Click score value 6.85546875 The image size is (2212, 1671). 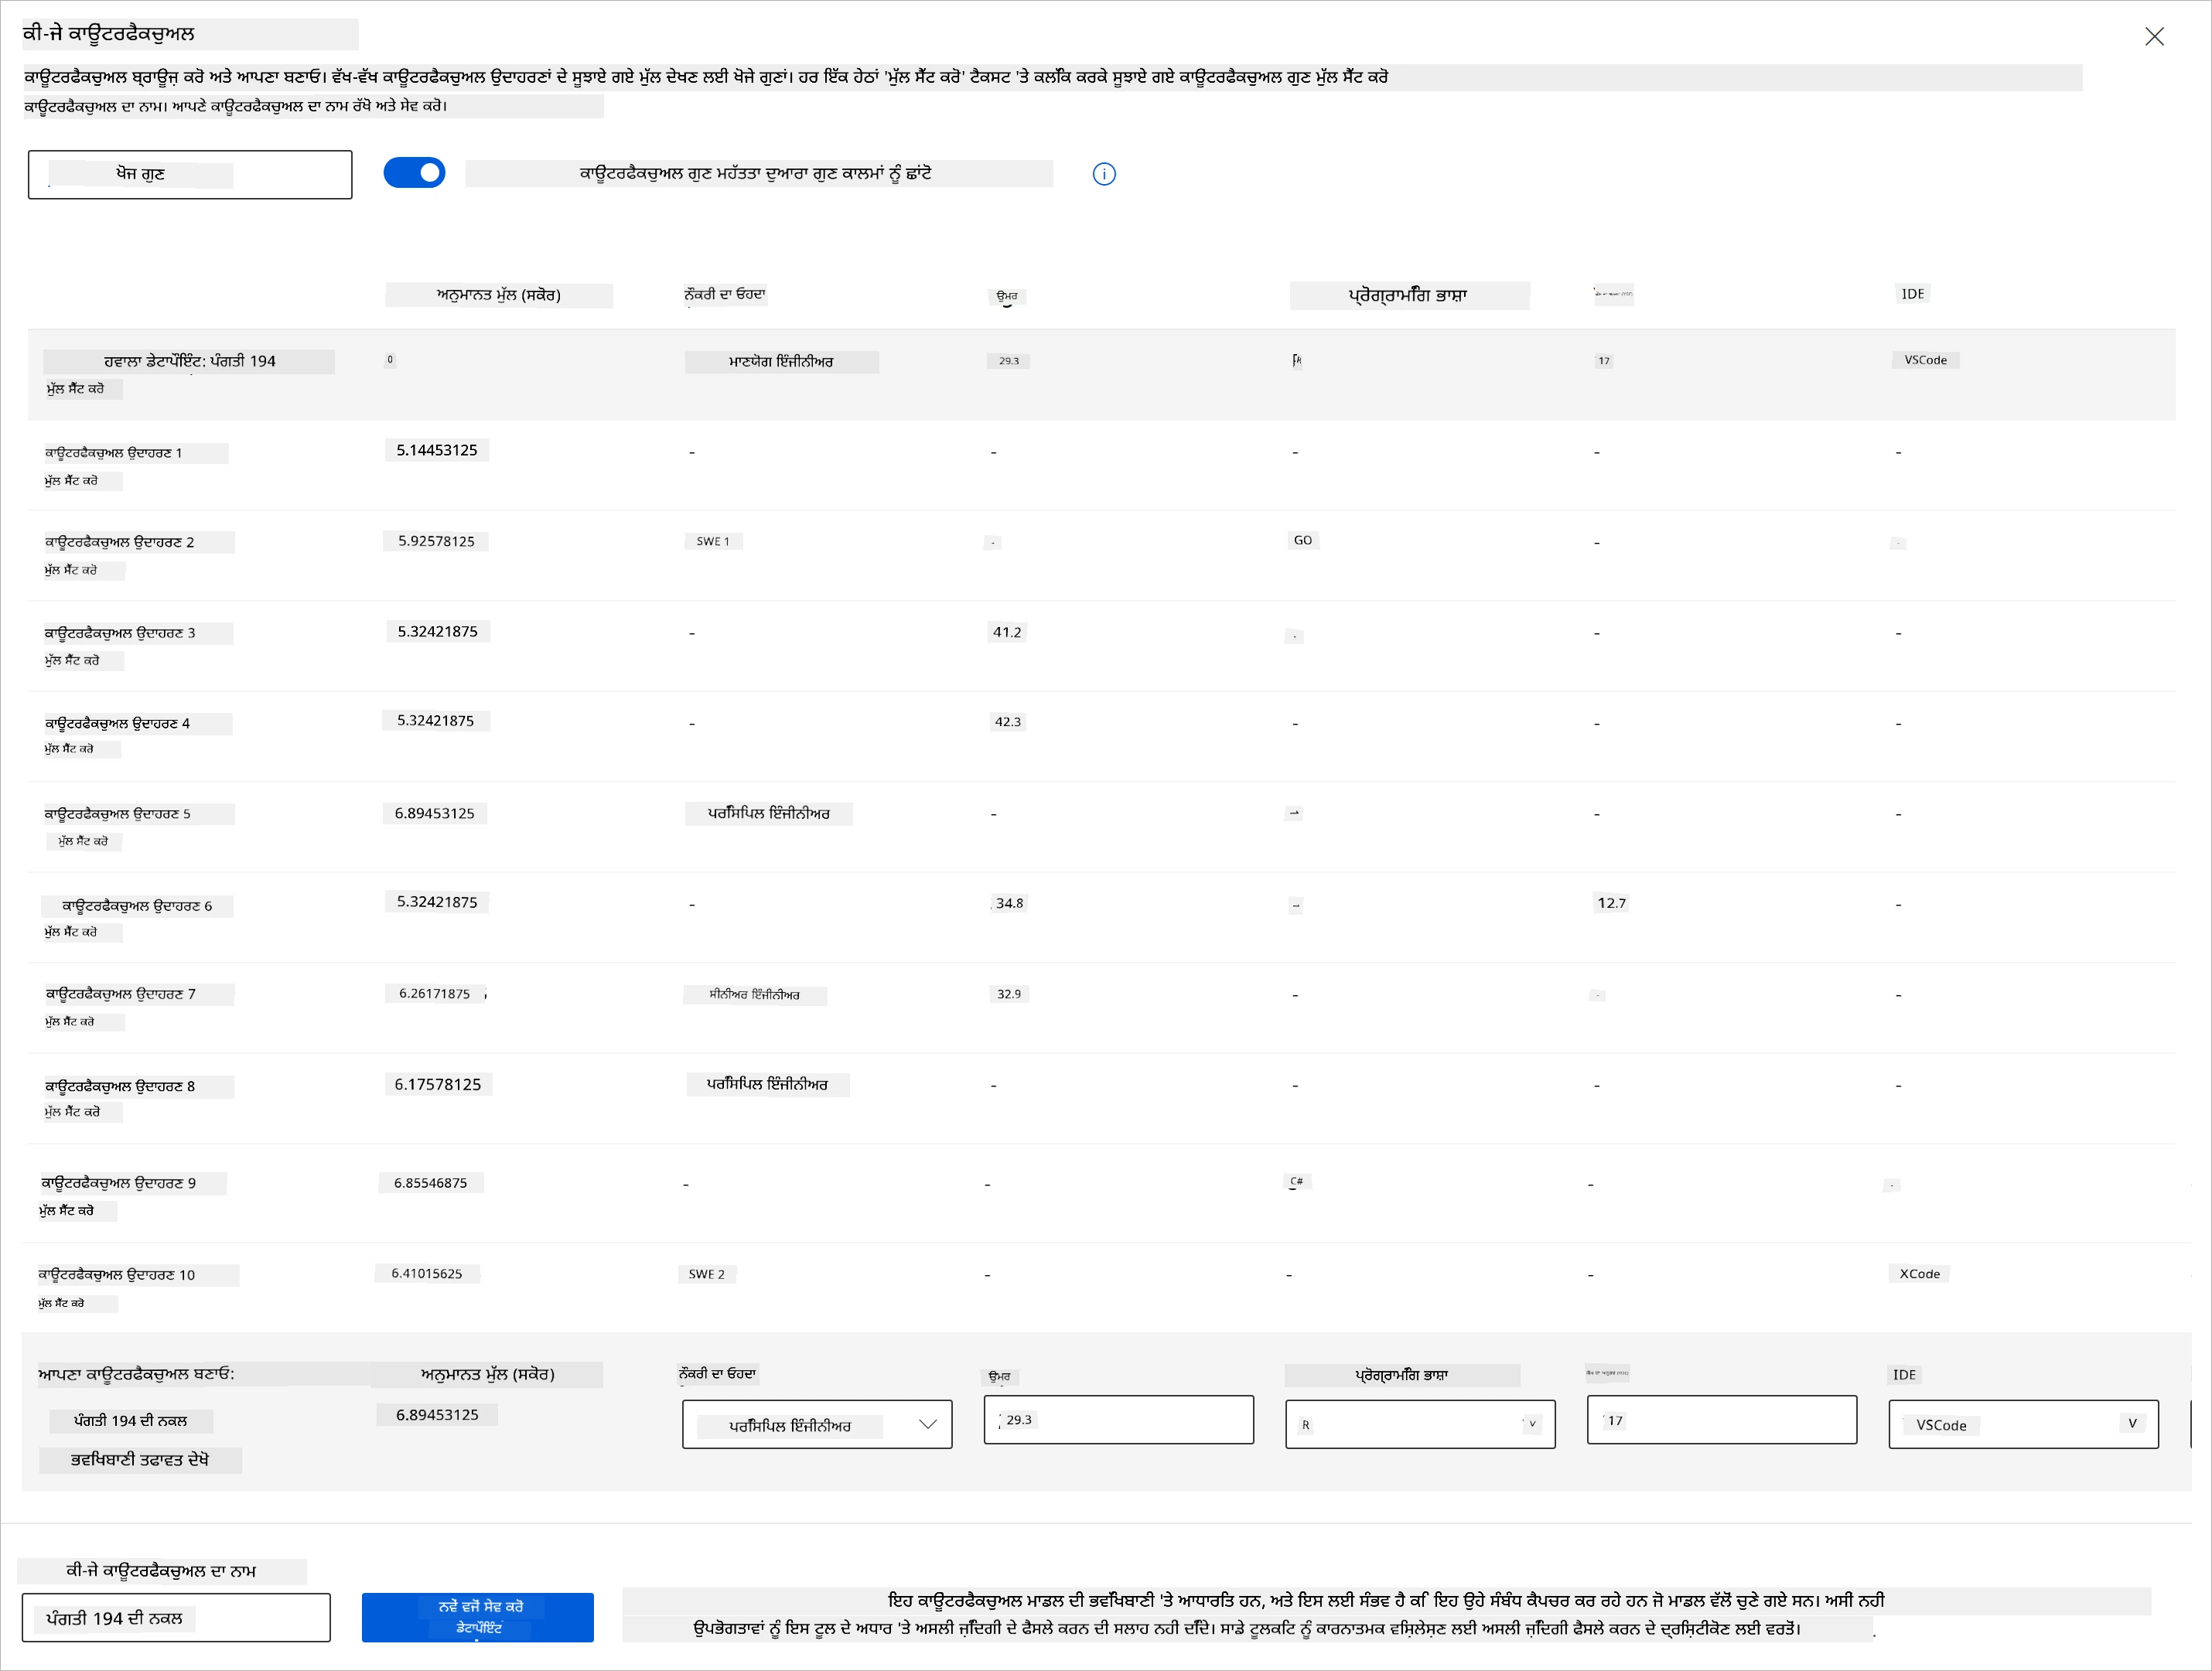coord(431,1183)
